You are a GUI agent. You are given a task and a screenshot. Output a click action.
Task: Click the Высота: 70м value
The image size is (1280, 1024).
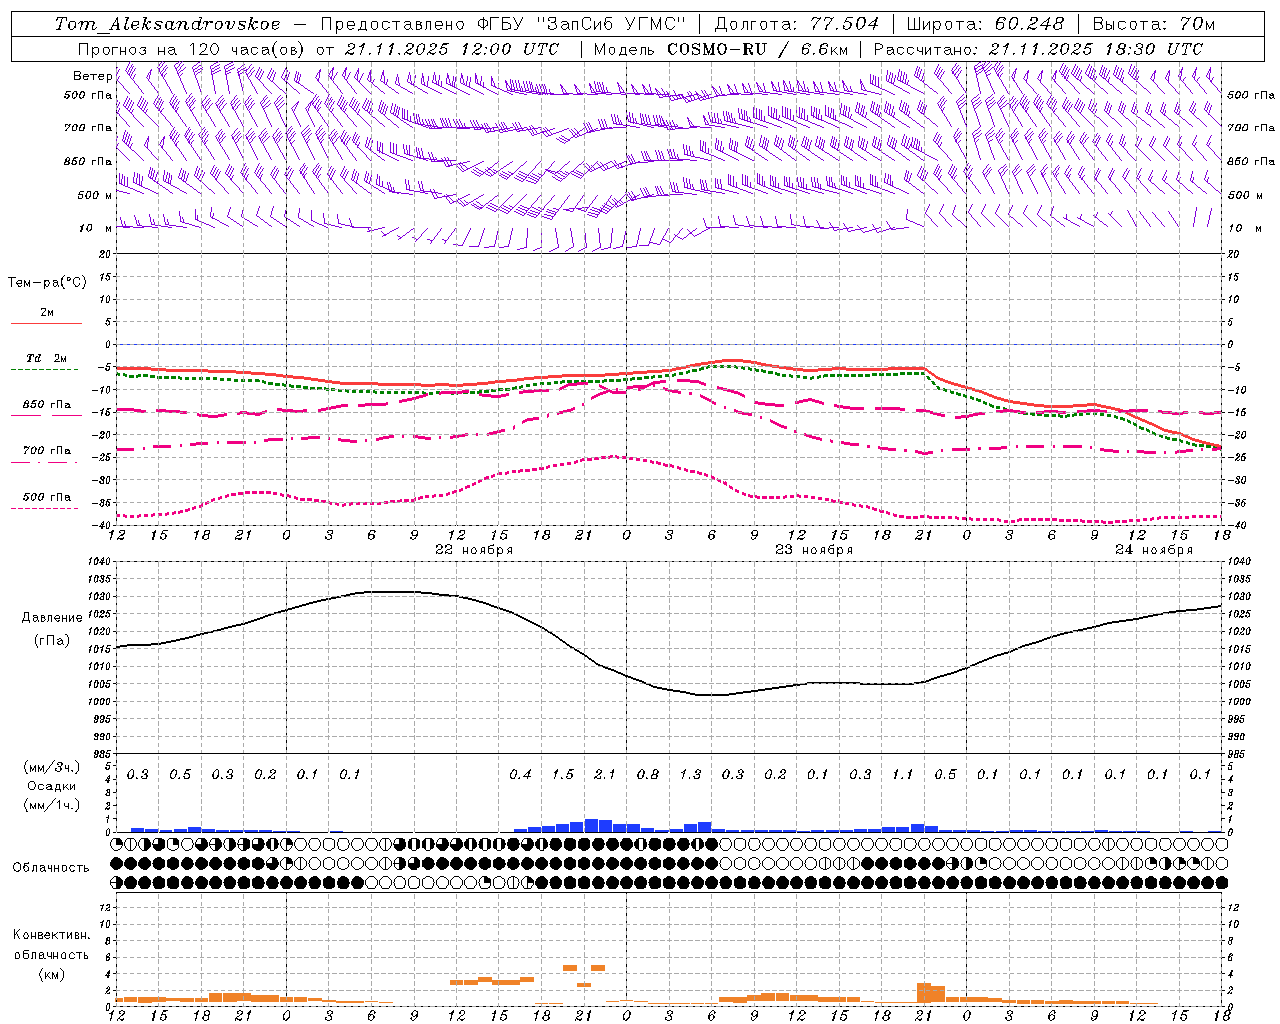[x=1154, y=24]
